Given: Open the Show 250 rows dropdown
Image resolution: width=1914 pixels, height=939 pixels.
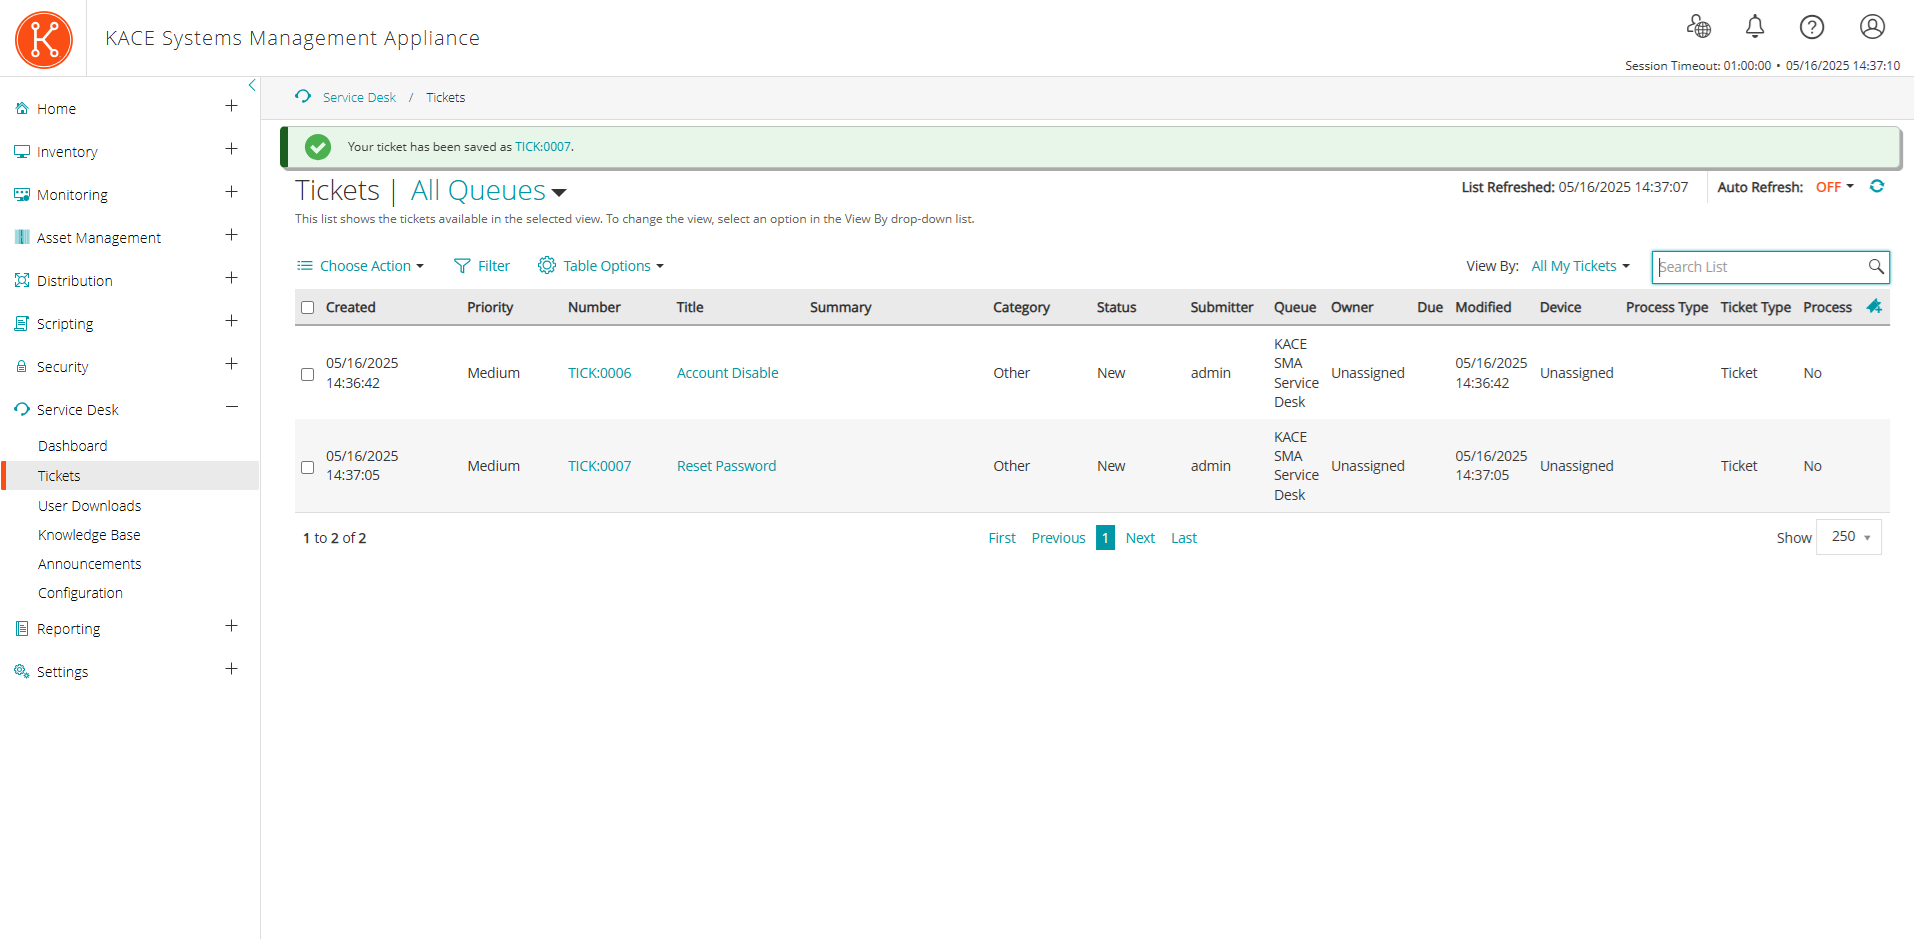Looking at the screenshot, I should point(1849,537).
